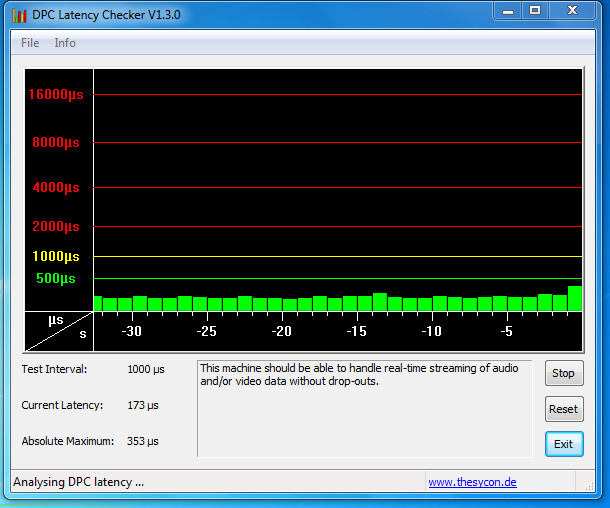Click the 173 µs current latency value
This screenshot has width=610, height=508.
143,405
